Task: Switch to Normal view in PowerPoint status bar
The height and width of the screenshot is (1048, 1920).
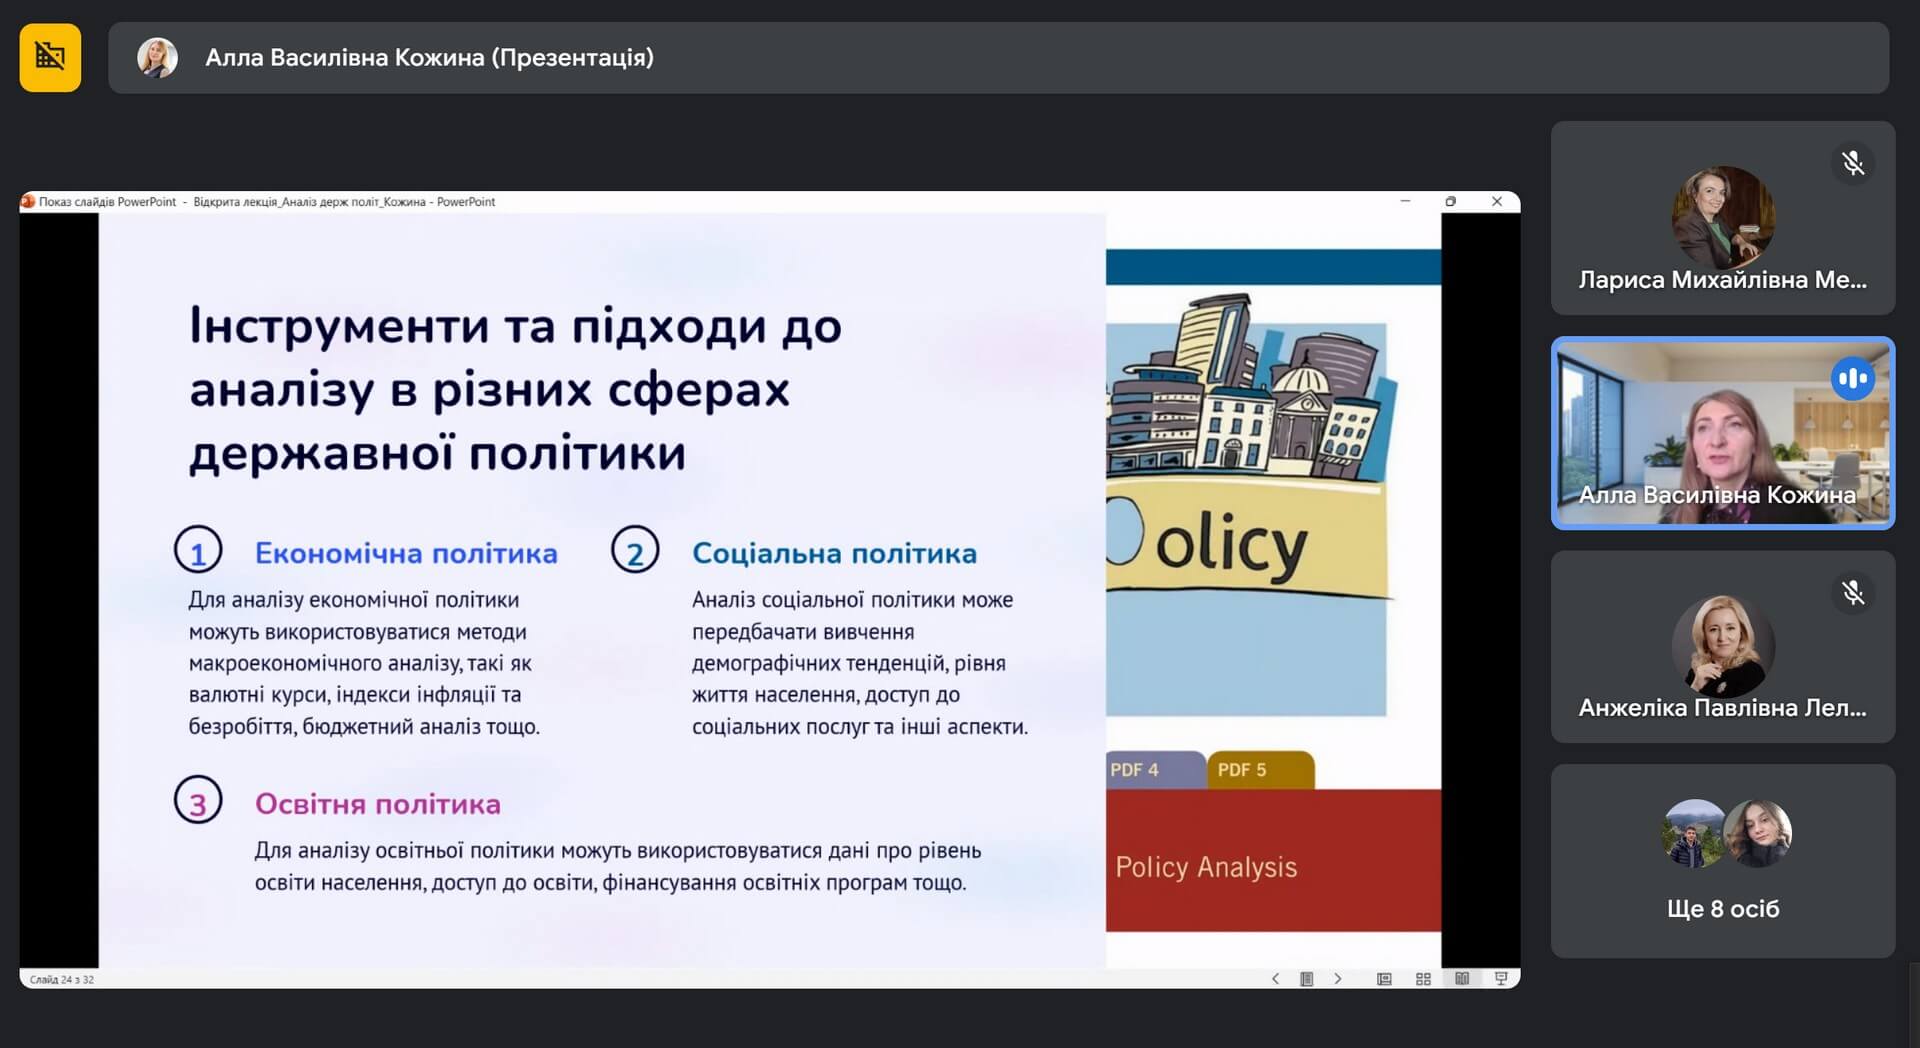Action: 1384,979
